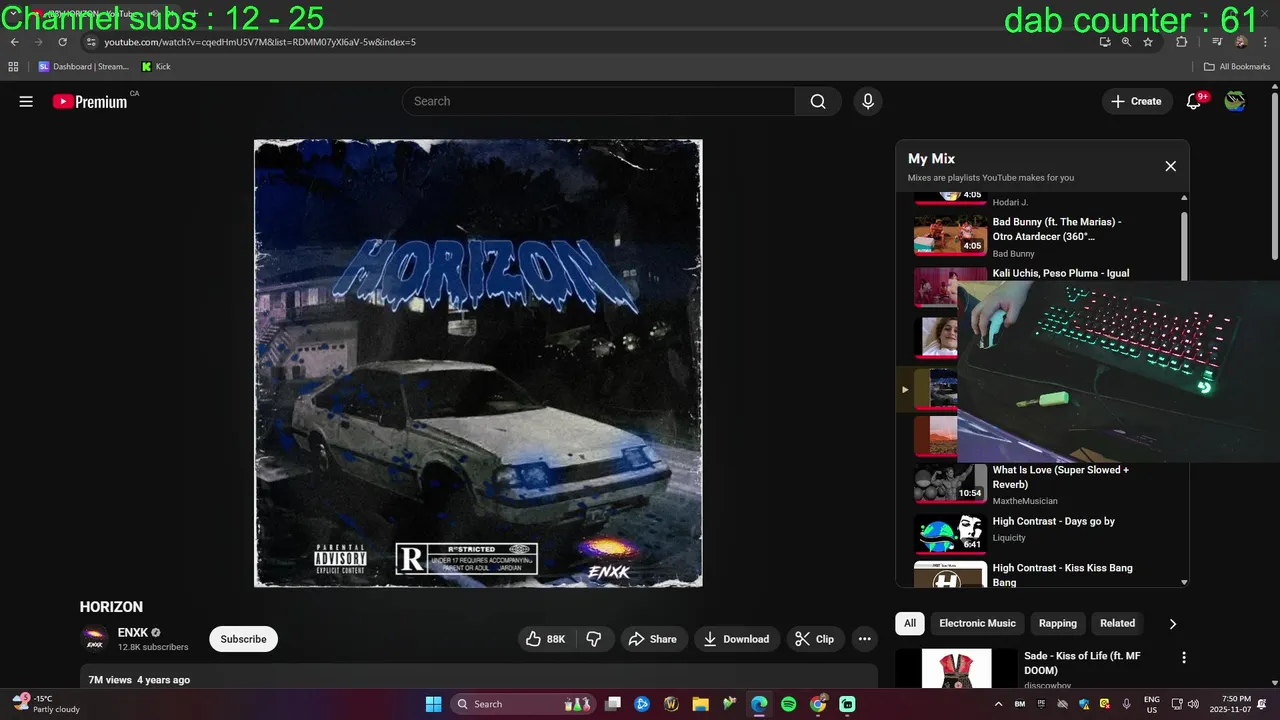
Task: Reload the page in the browser
Action: point(62,42)
